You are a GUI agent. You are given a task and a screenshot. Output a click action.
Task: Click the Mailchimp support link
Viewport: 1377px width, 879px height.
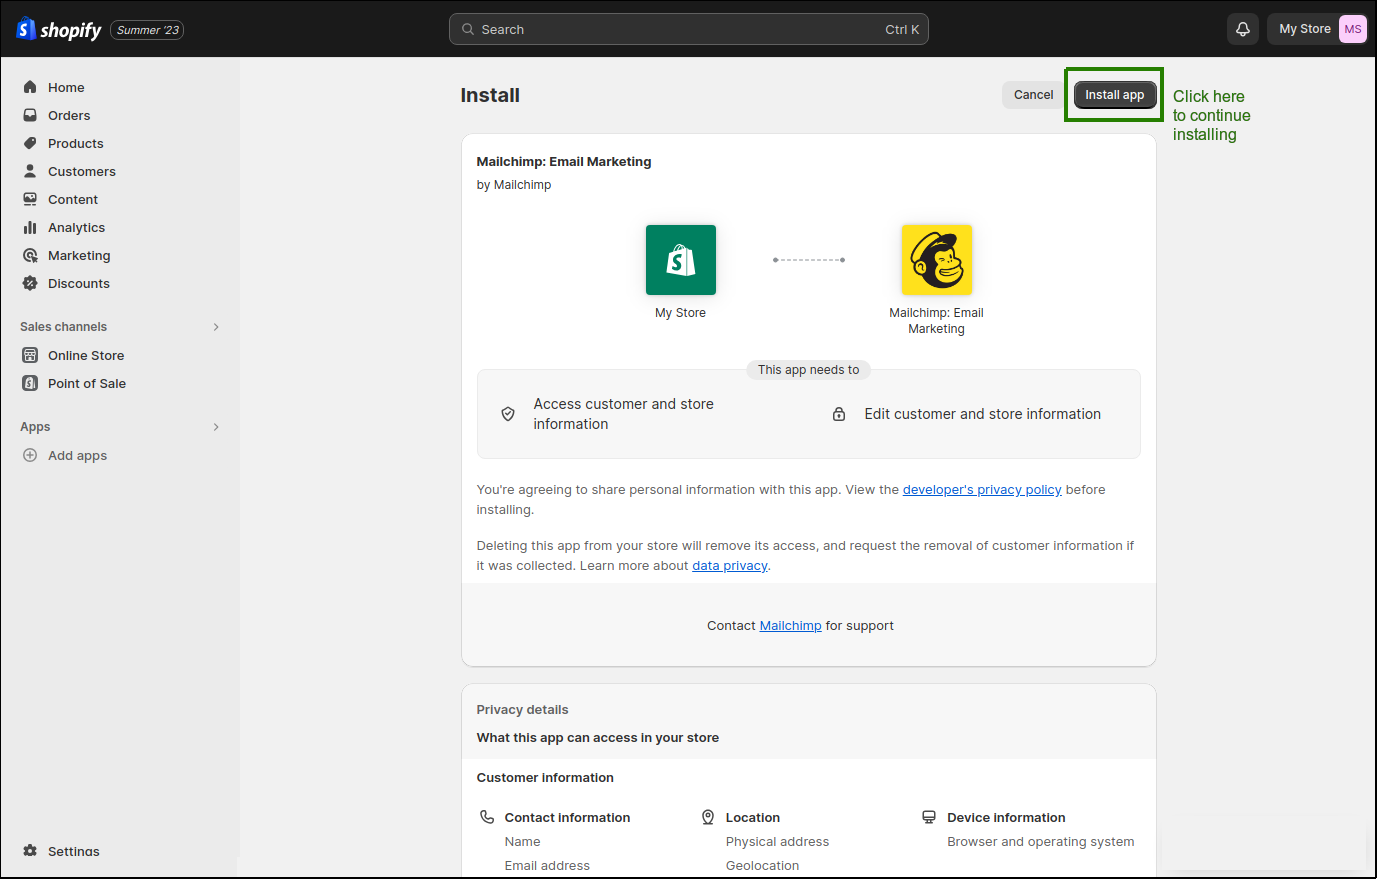[790, 626]
